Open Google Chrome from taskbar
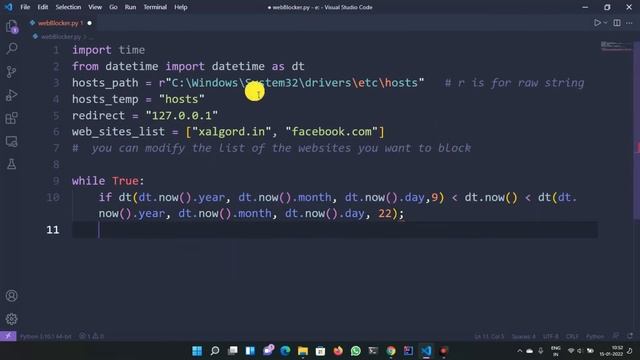The height and width of the screenshot is (360, 640). tap(391, 351)
